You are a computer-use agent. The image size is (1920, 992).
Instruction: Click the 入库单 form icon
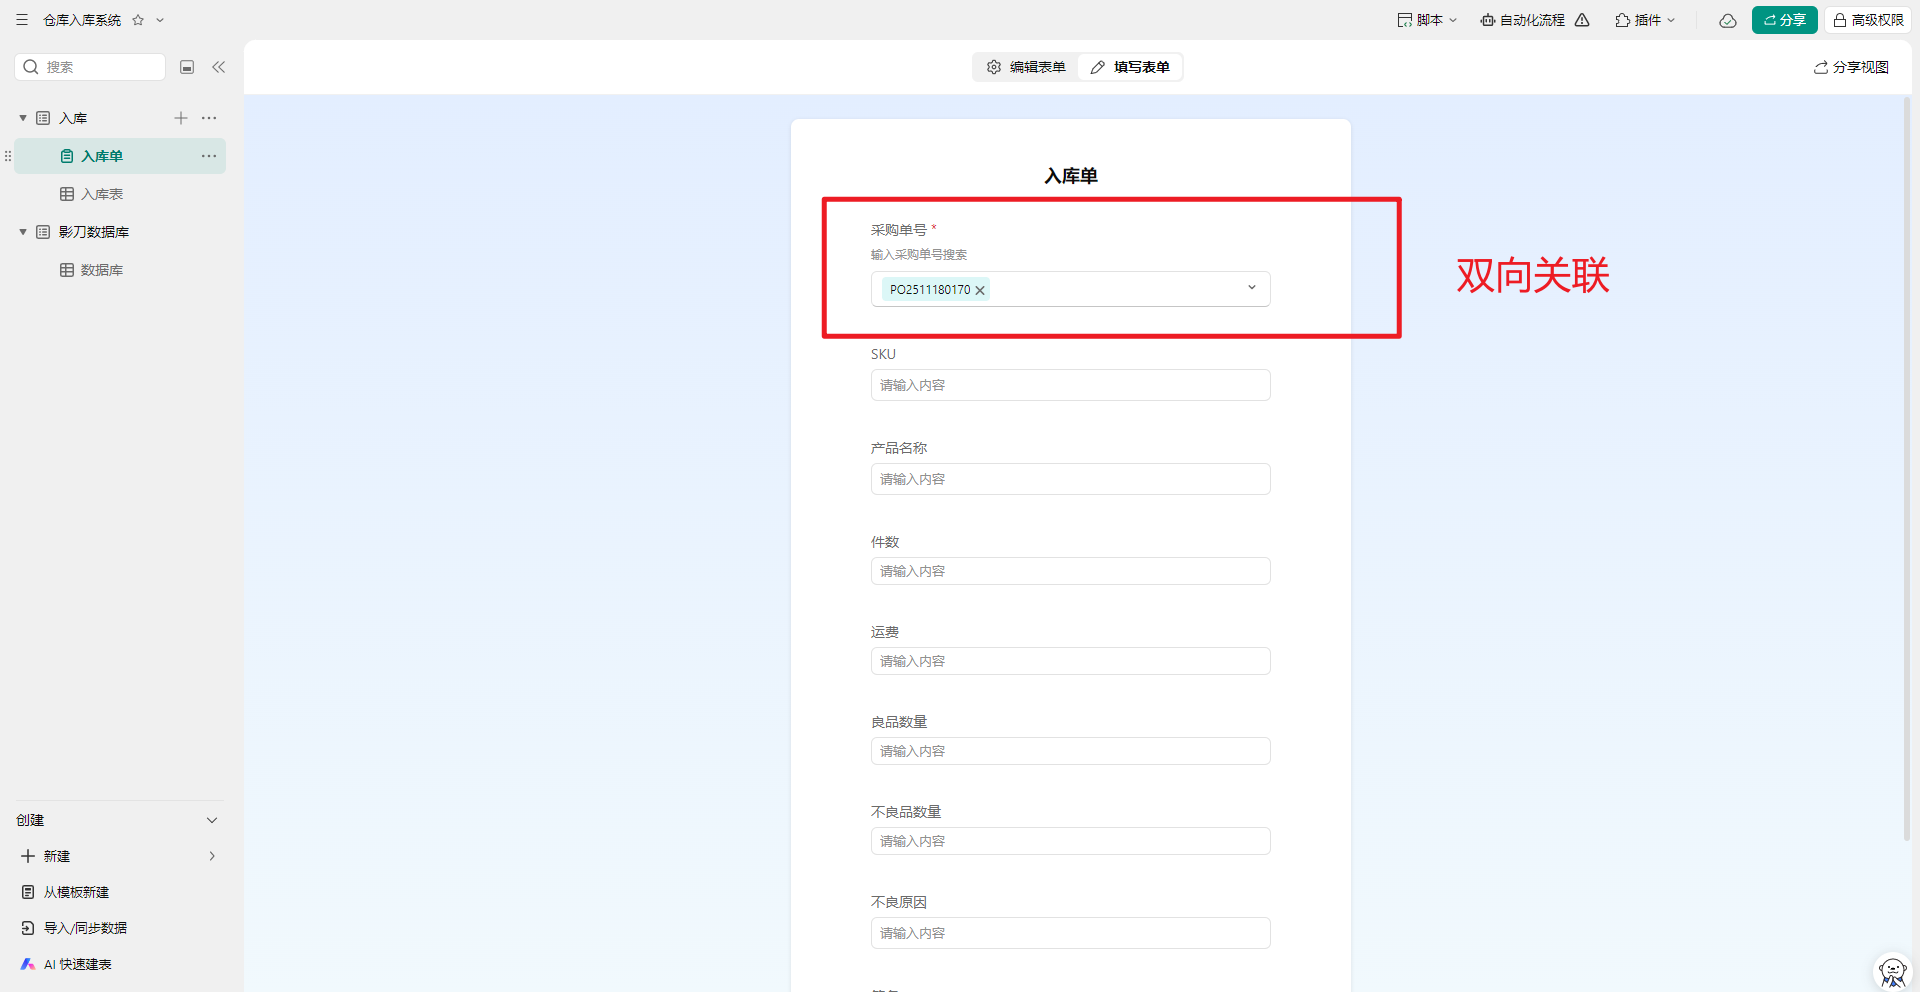click(x=67, y=156)
